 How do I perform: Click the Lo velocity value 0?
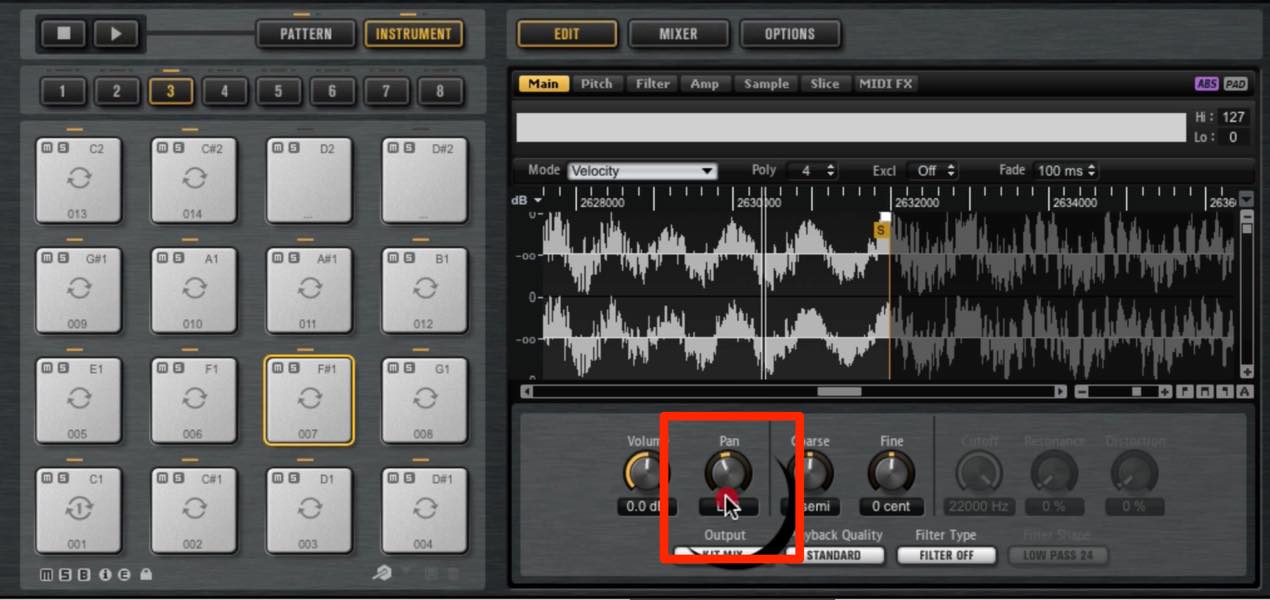(1233, 137)
